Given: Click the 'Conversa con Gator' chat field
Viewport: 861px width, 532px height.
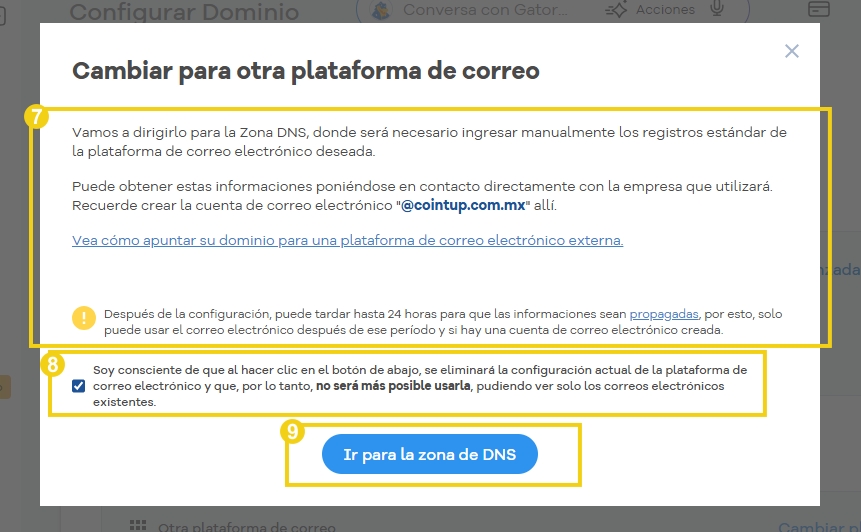Looking at the screenshot, I should click(485, 10).
